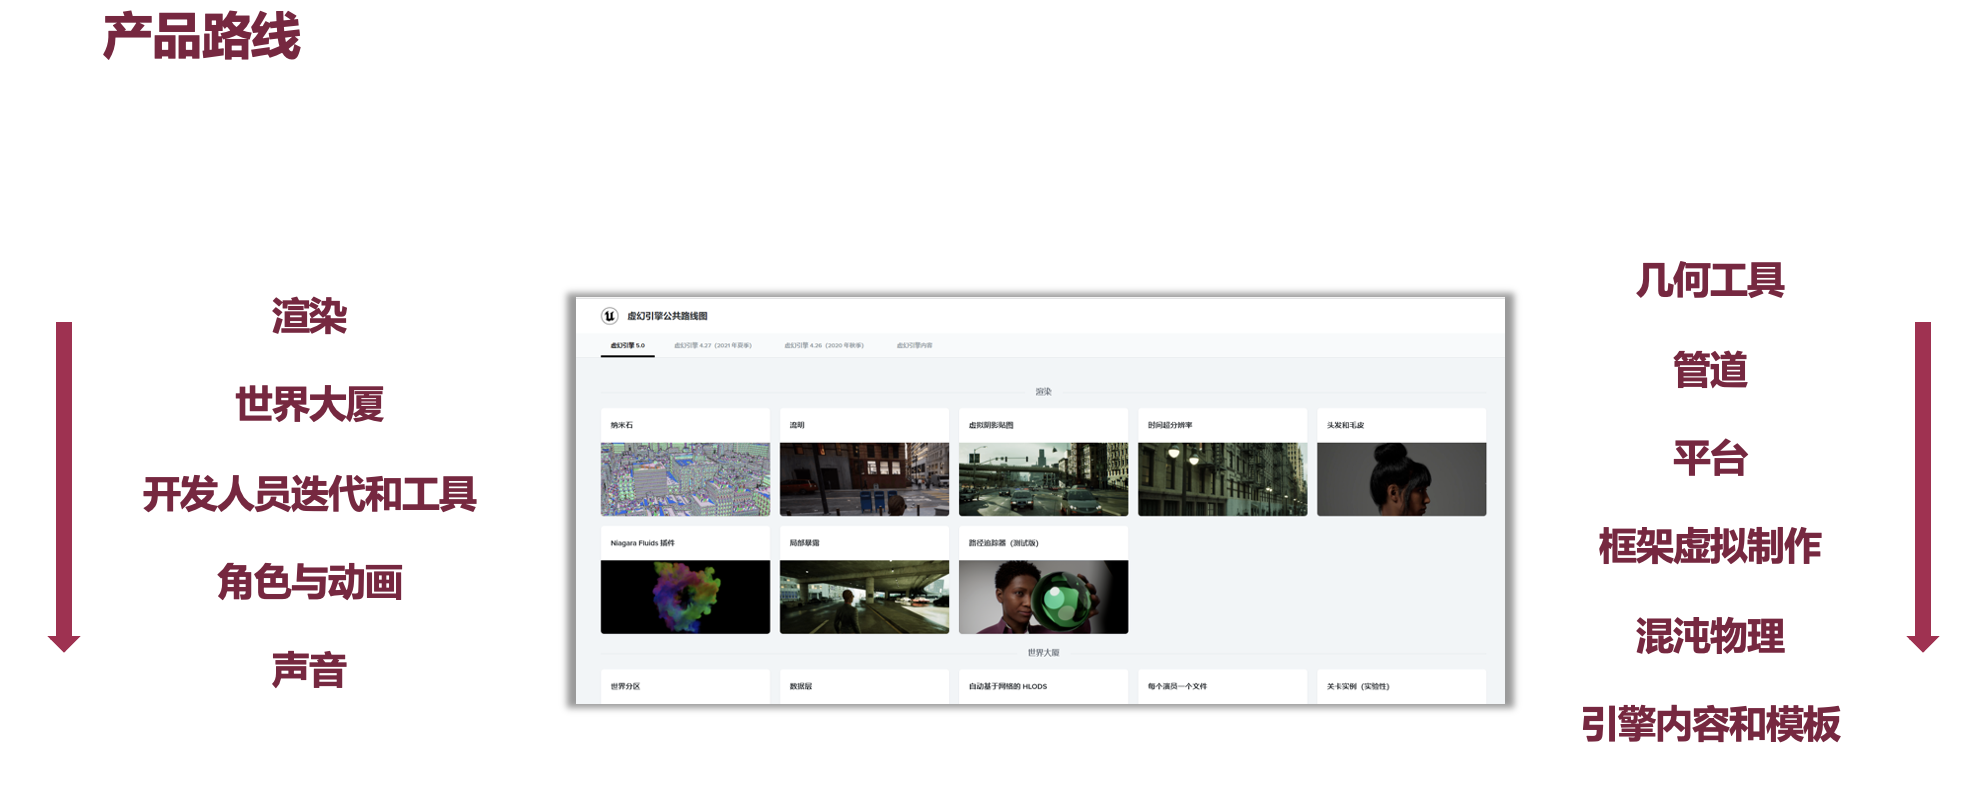
Task: Open the 纳米石 colorful city thumbnail
Action: (x=685, y=479)
